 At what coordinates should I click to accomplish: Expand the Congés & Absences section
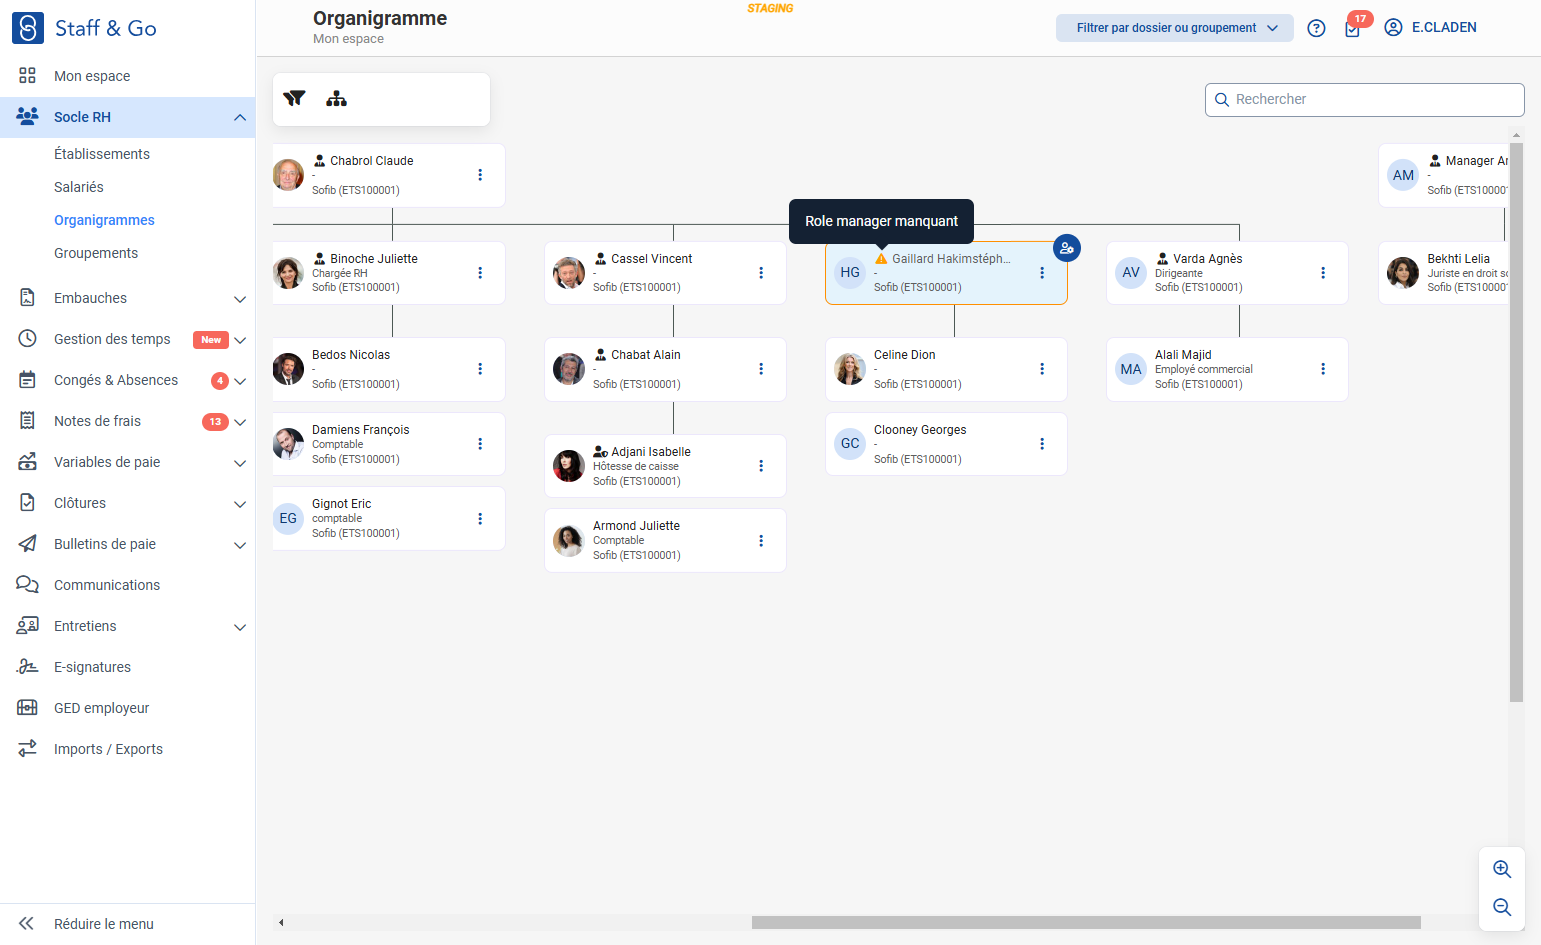tap(240, 381)
